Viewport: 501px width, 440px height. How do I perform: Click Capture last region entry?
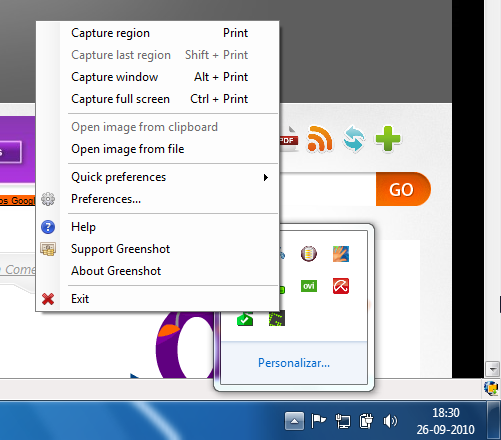coord(157,55)
